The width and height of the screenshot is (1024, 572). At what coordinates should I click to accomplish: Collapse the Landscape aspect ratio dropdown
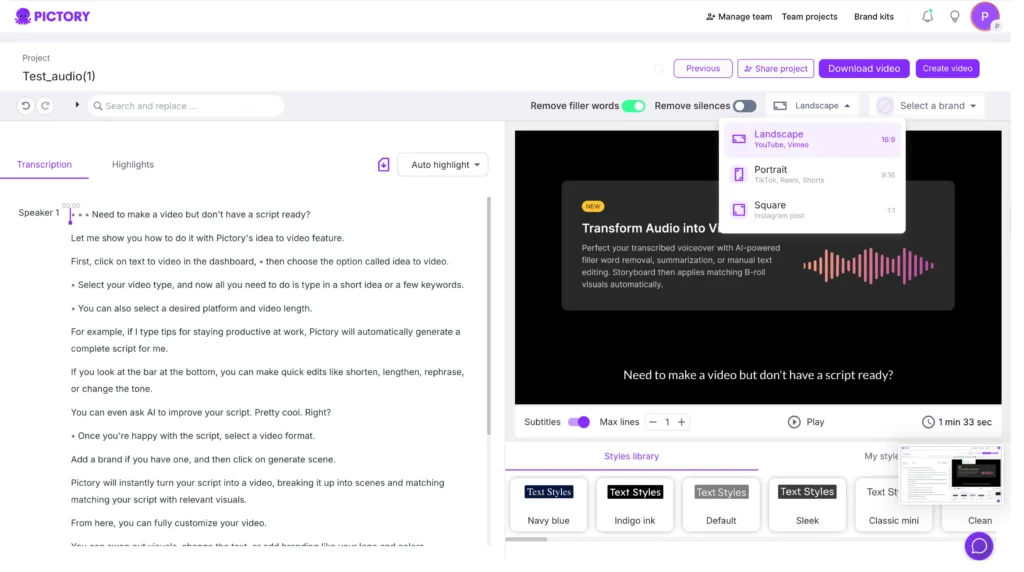[812, 106]
